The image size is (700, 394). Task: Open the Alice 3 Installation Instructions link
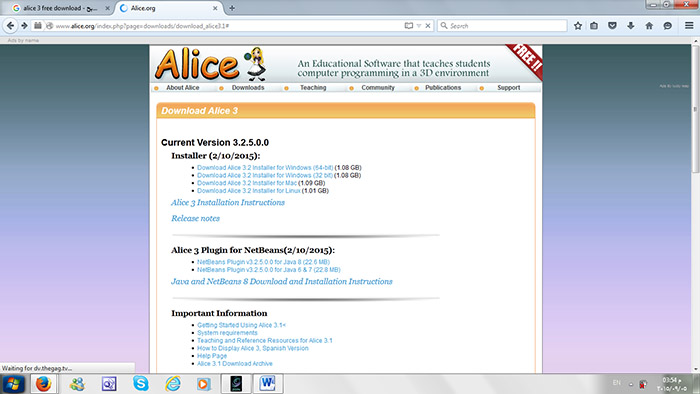pyautogui.click(x=228, y=203)
